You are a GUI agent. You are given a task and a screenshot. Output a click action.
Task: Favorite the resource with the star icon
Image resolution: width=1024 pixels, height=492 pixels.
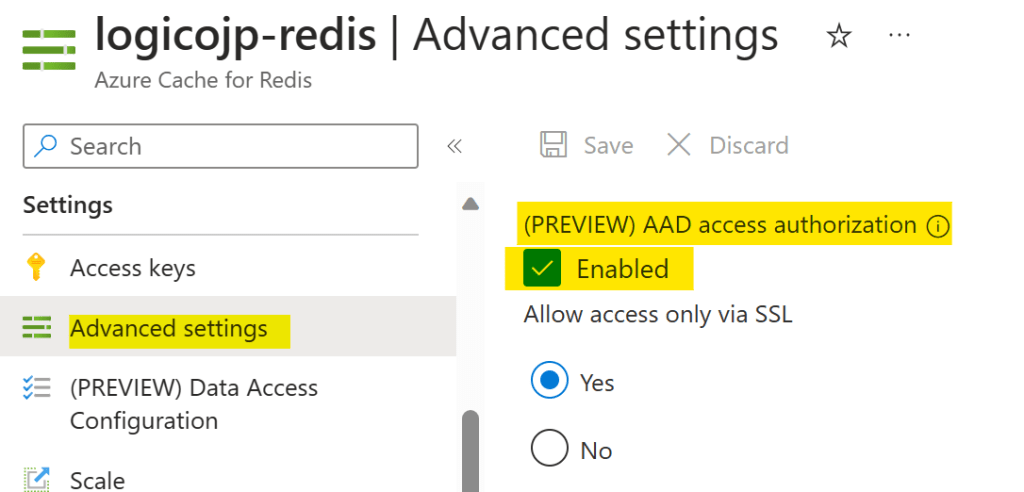pyautogui.click(x=838, y=37)
